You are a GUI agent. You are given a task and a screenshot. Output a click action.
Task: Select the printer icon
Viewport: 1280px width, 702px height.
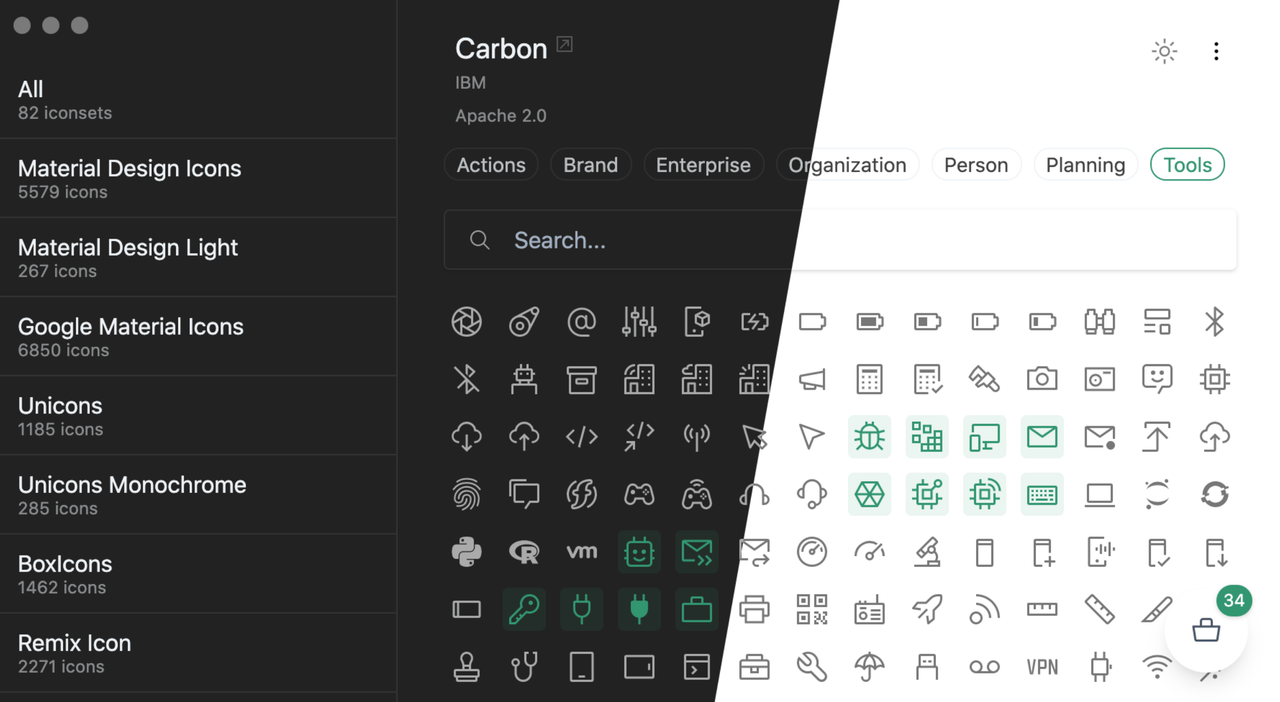755,609
